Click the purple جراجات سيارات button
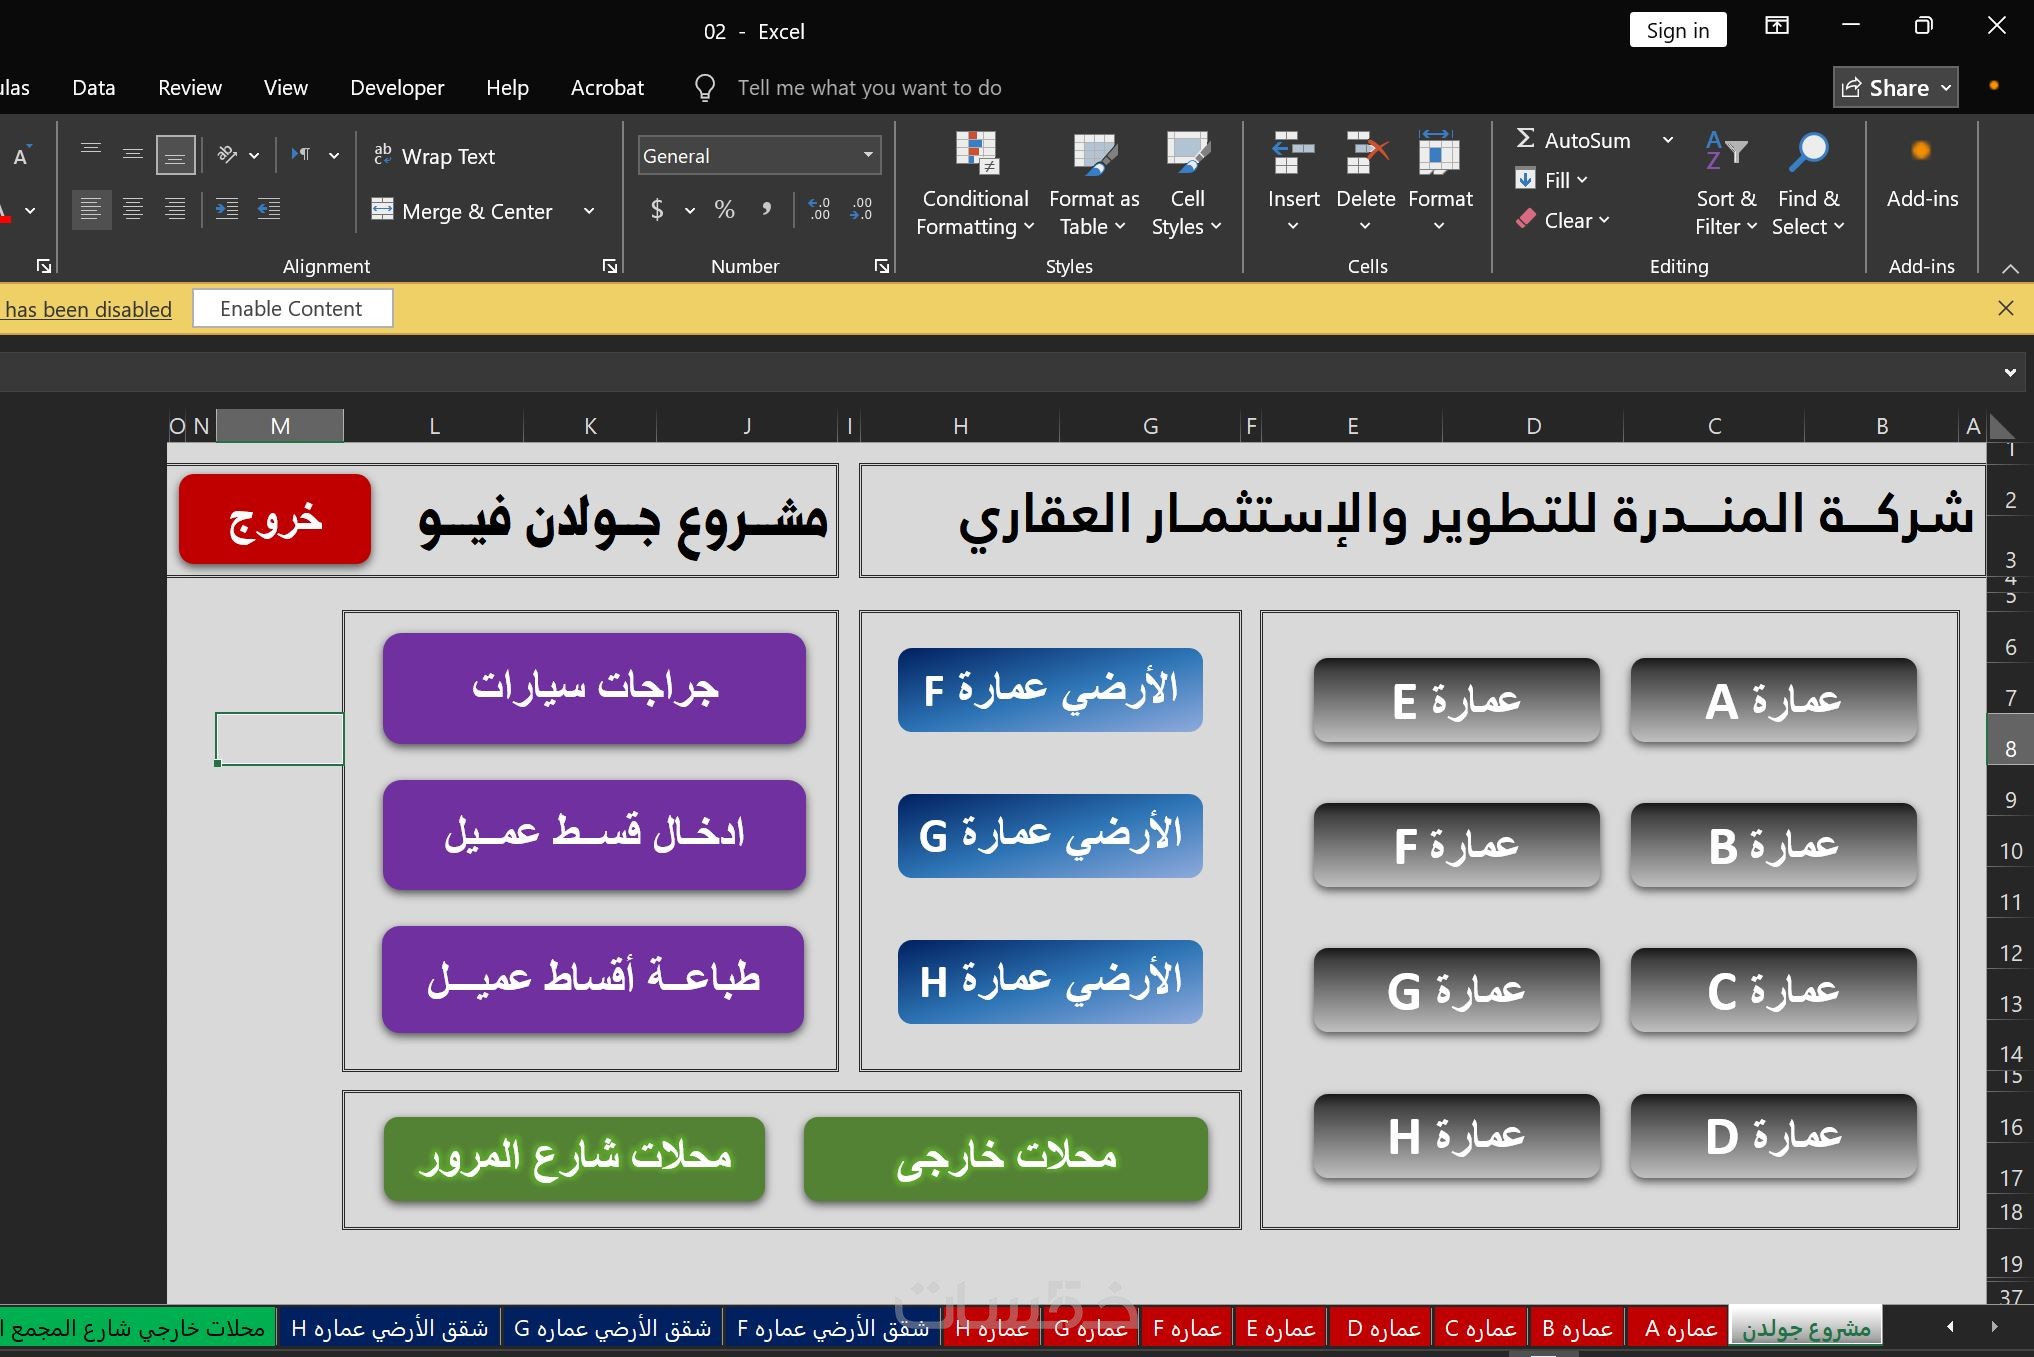This screenshot has height=1357, width=2034. 594,688
